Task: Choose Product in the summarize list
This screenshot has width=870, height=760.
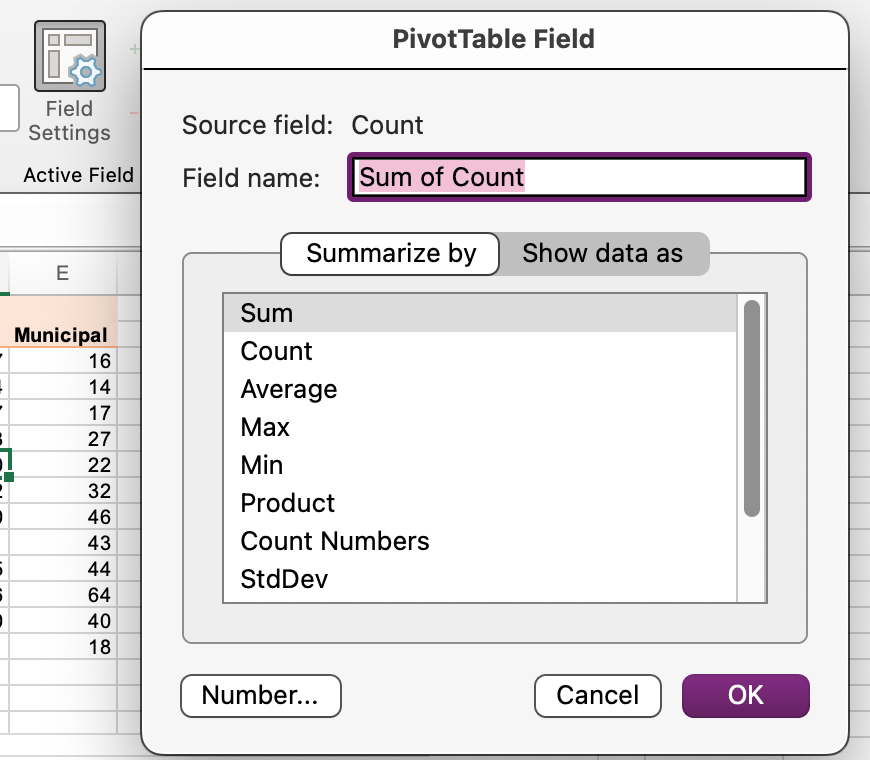Action: point(480,503)
